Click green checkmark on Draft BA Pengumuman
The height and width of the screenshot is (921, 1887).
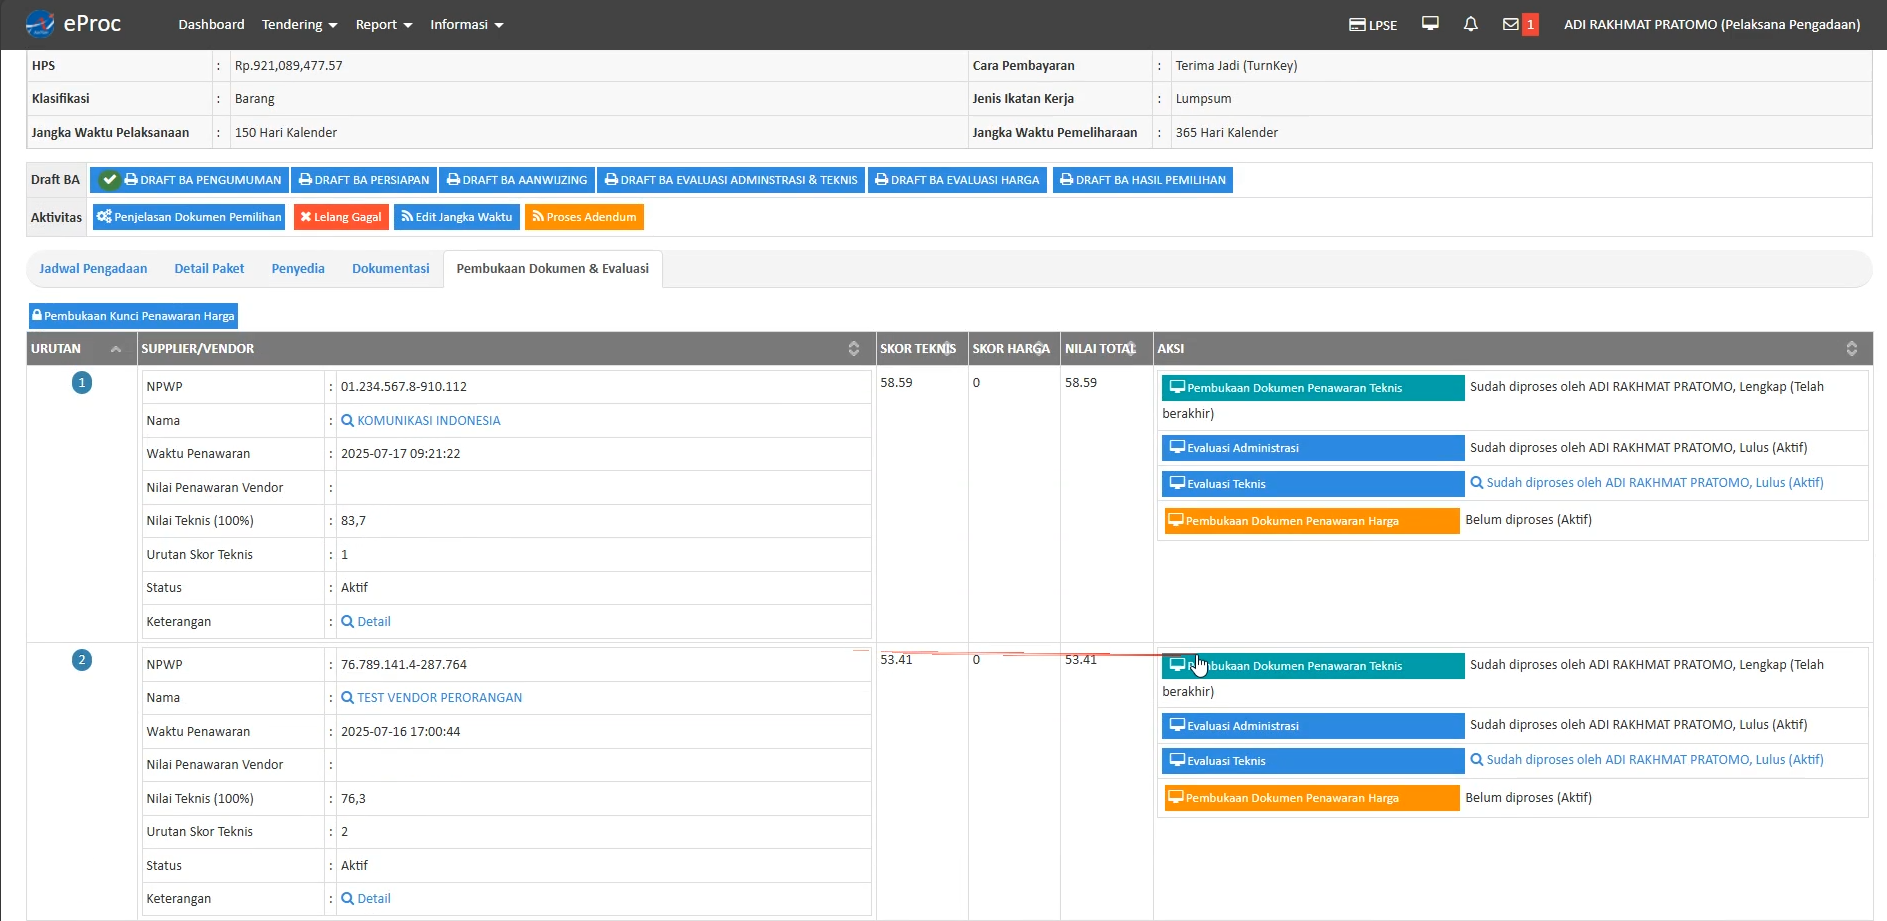[x=110, y=180]
